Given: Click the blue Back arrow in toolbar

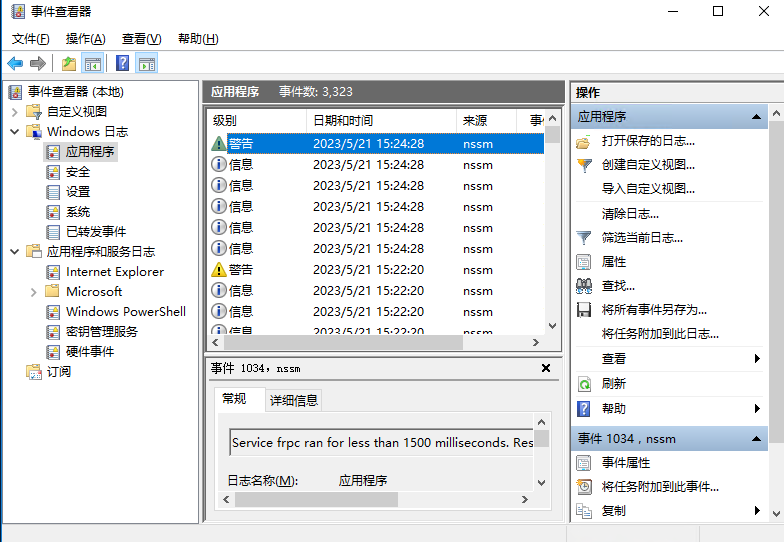Looking at the screenshot, I should point(15,64).
